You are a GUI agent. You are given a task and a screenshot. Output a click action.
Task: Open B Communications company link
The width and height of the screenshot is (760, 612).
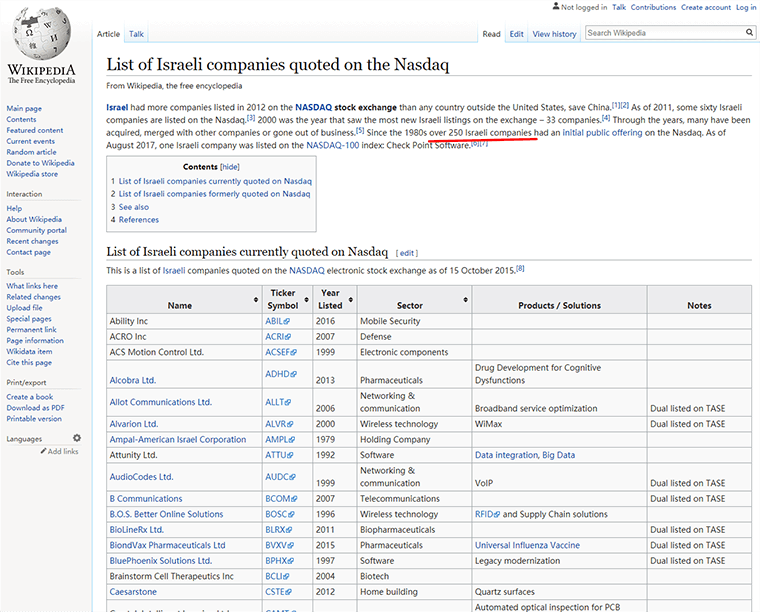pos(146,499)
